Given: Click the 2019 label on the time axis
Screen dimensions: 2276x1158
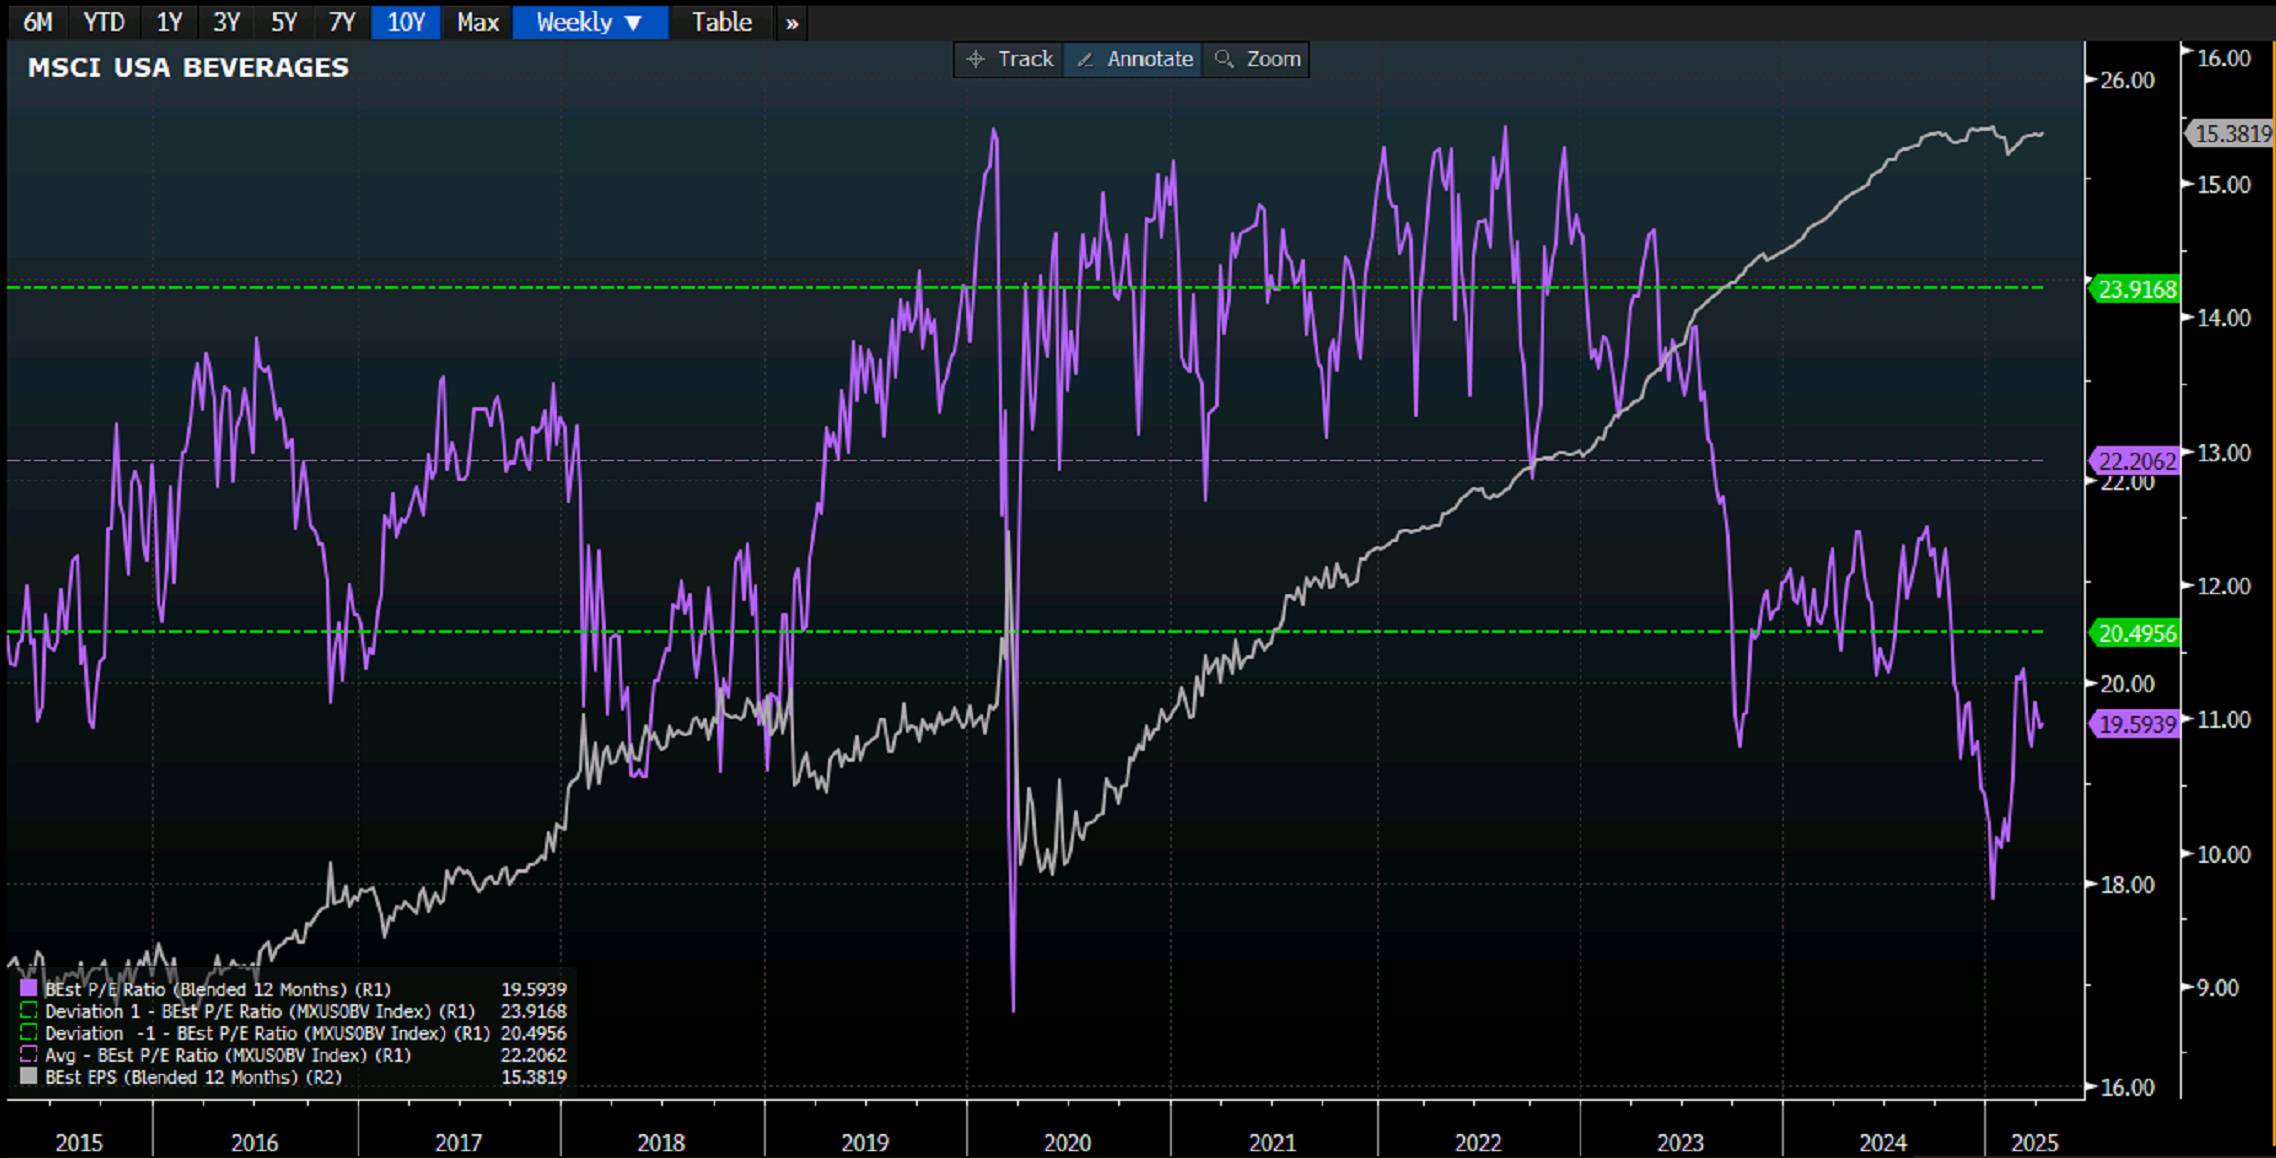Looking at the screenshot, I should (x=865, y=1142).
